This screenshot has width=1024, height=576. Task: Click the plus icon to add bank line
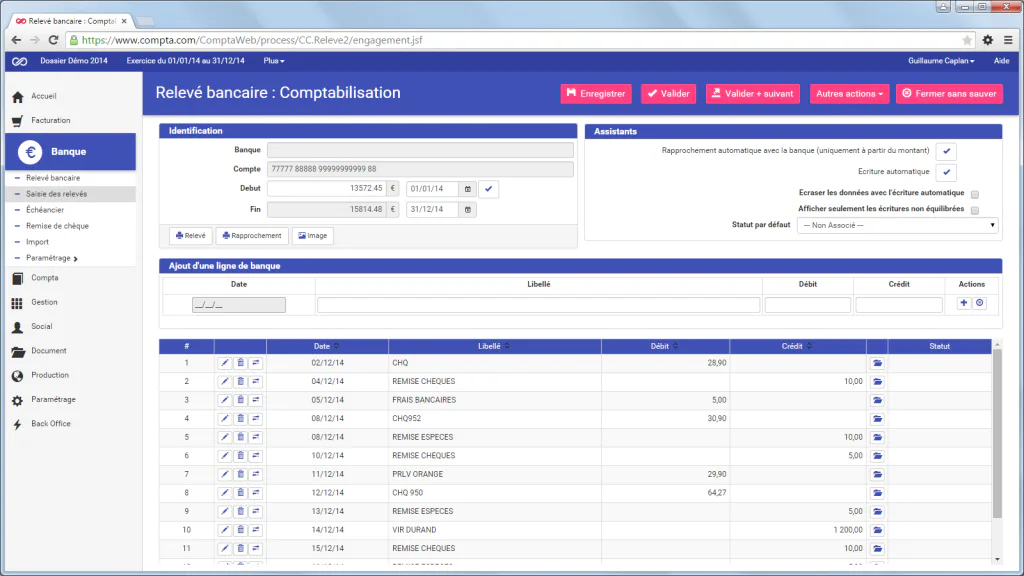[x=963, y=303]
